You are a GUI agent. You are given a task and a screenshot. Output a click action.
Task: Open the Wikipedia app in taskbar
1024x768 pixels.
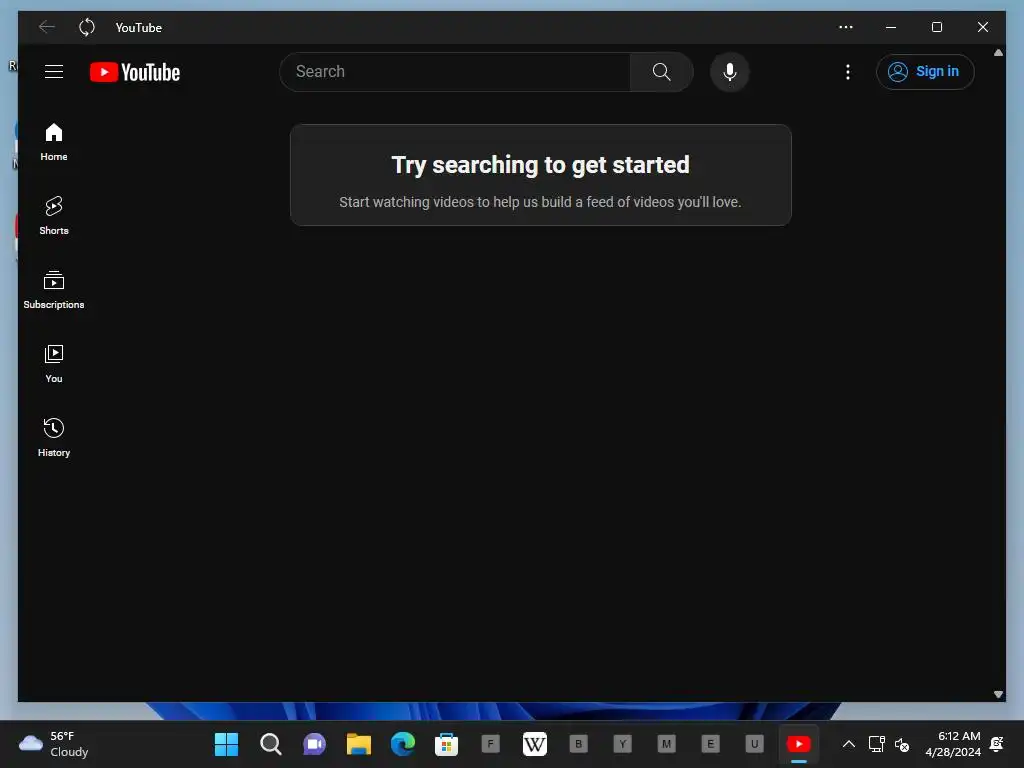pyautogui.click(x=534, y=744)
